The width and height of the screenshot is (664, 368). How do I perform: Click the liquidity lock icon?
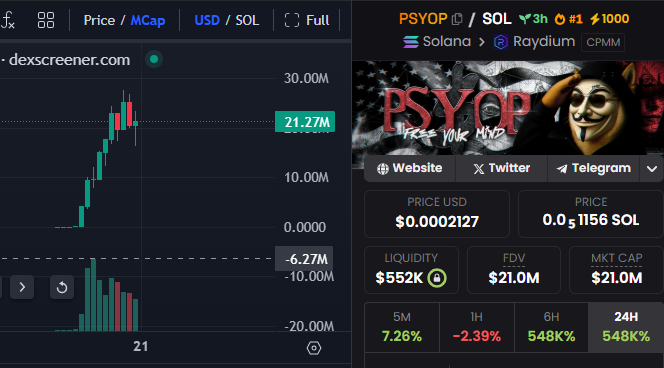(437, 278)
